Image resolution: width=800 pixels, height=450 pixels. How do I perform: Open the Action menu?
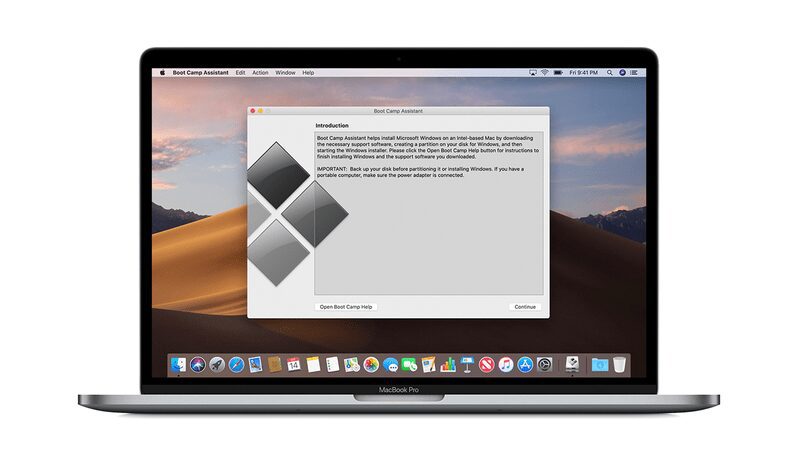point(260,73)
